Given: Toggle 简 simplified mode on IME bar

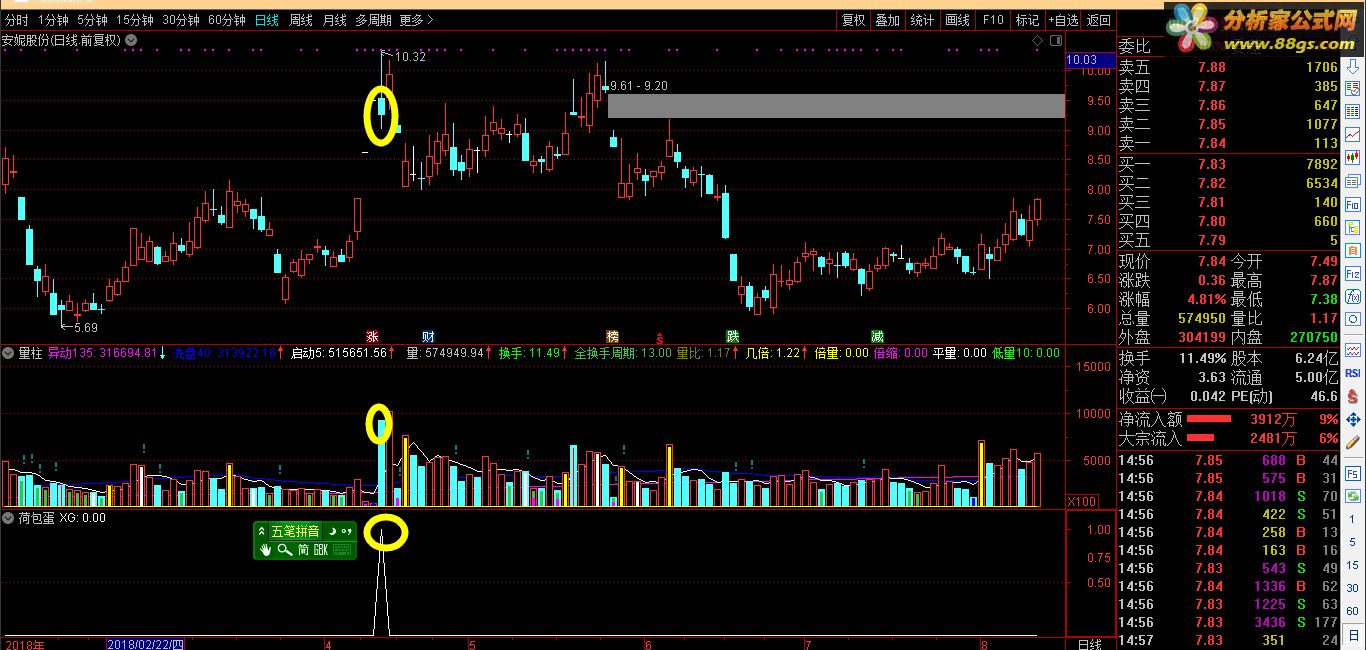Looking at the screenshot, I should coord(303,549).
